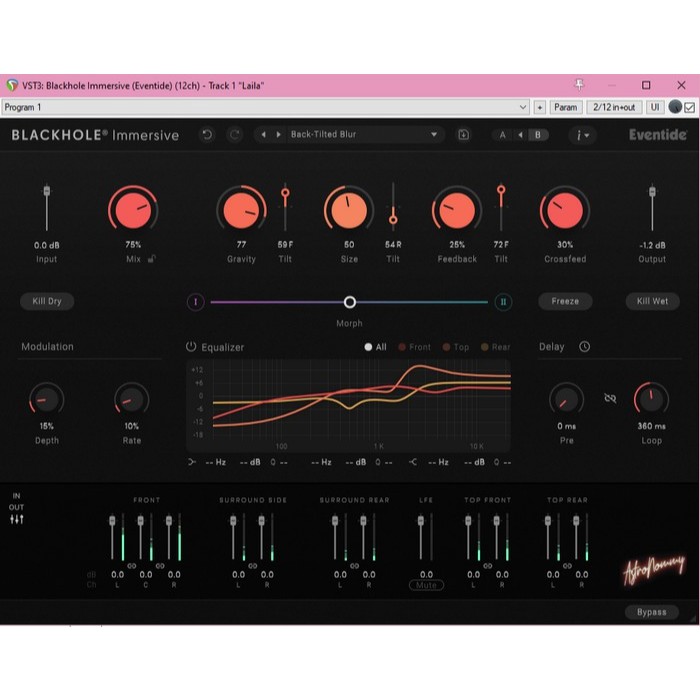Click the Modulation Depth knob

46,399
